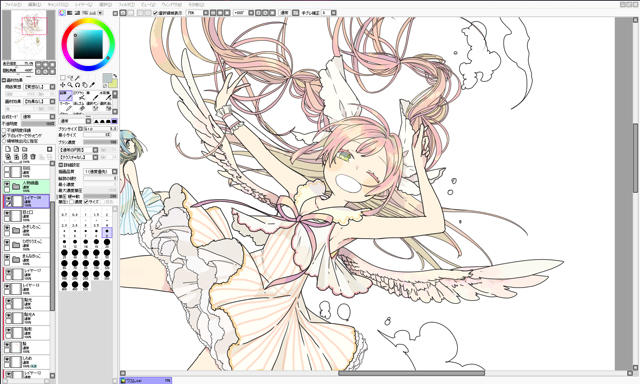
Task: Select the eraser brush preset
Action: point(79,106)
